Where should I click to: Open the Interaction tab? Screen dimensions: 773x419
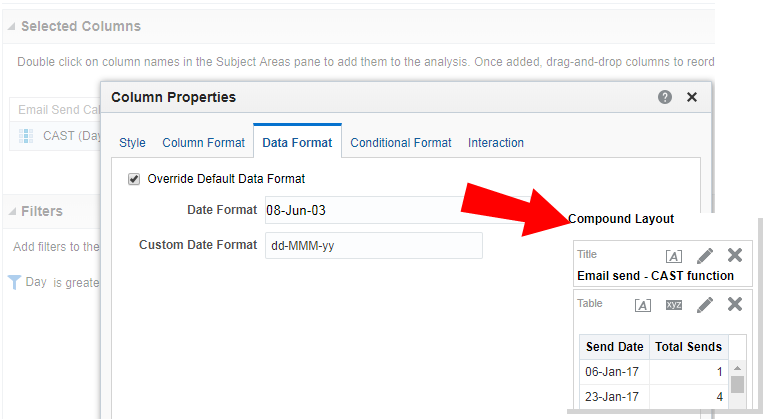pyautogui.click(x=496, y=143)
